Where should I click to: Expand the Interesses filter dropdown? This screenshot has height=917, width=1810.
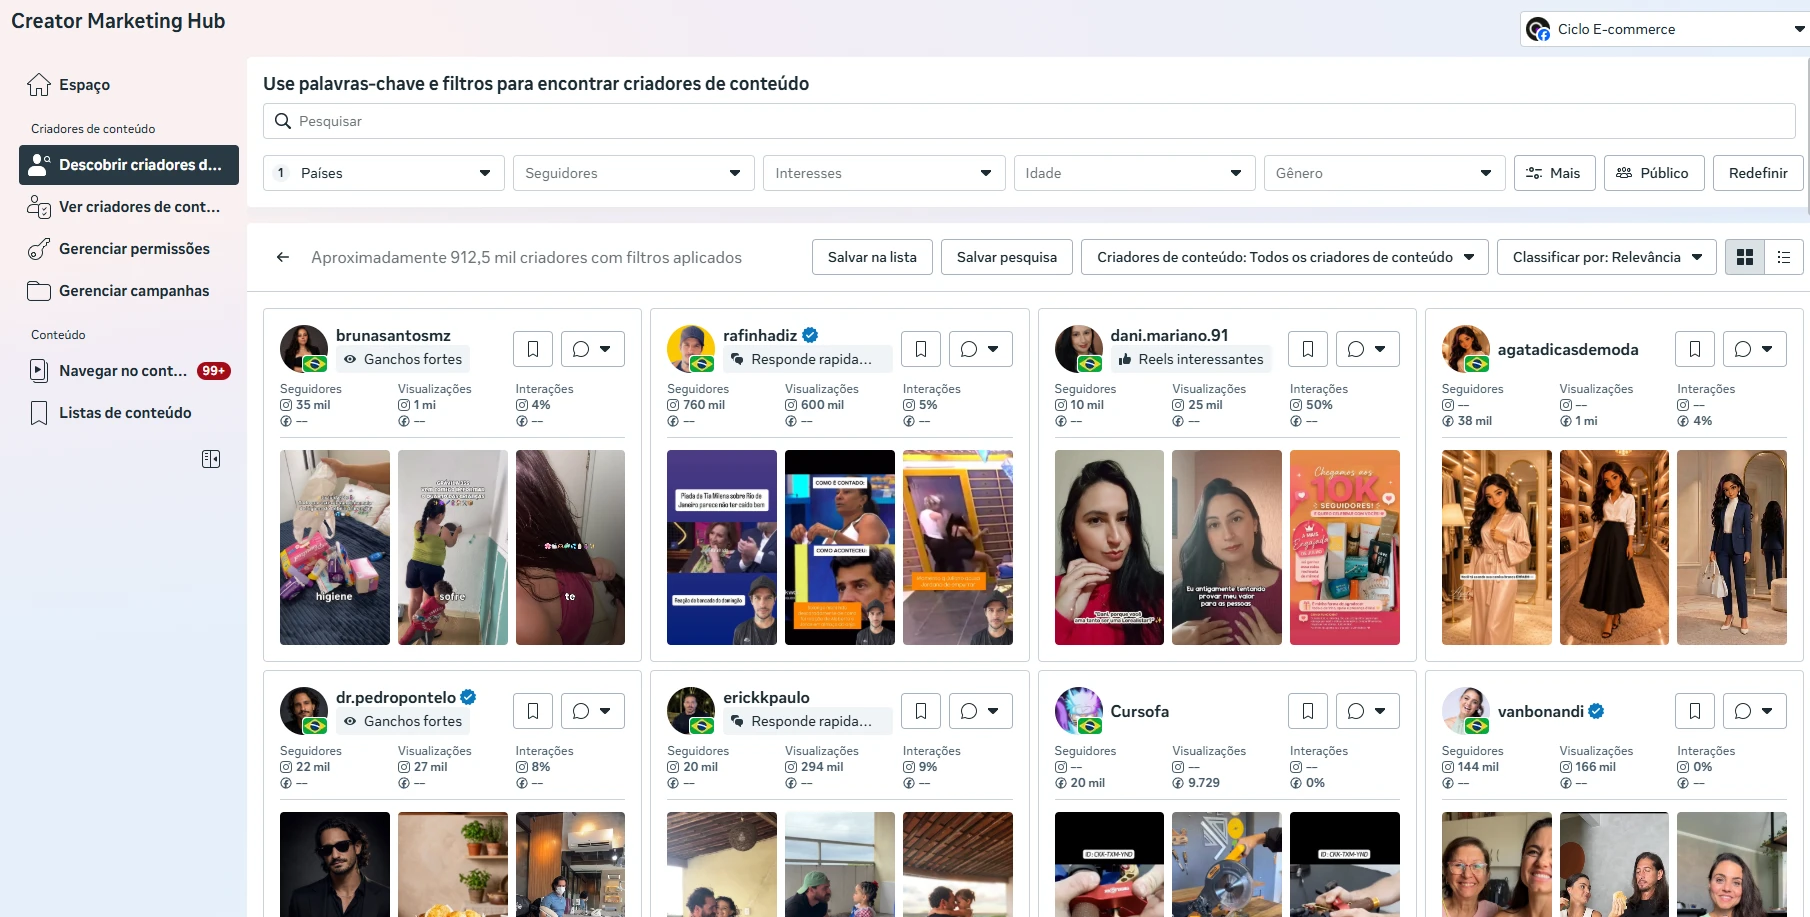pyautogui.click(x=884, y=173)
